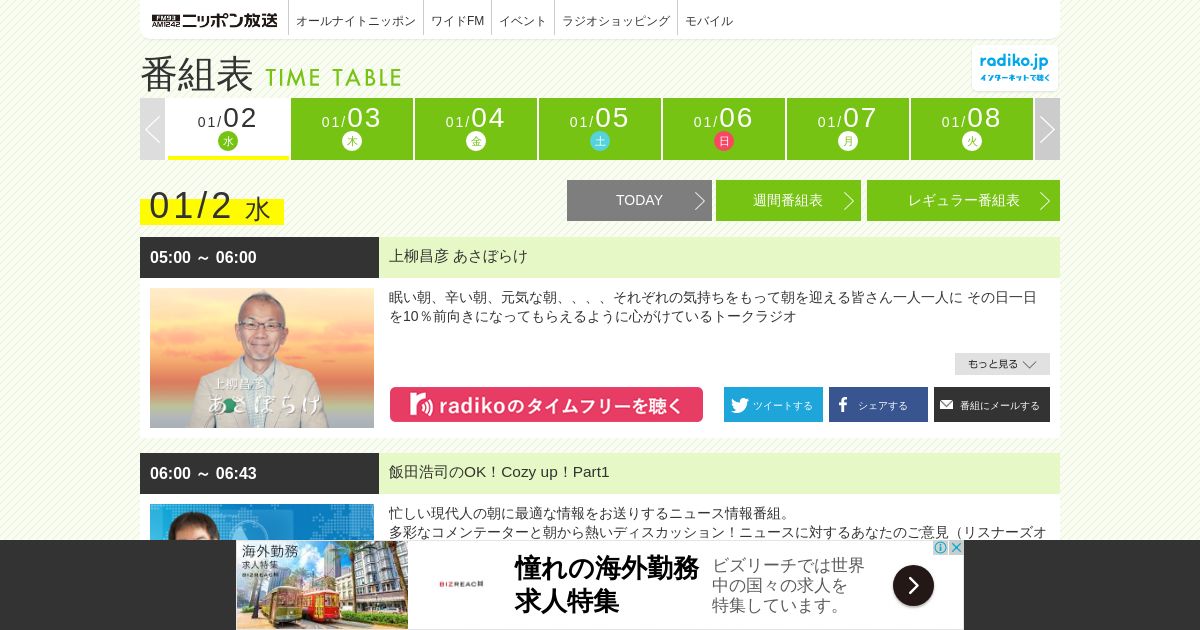Select the 01/03 木 date tab
The height and width of the screenshot is (630, 1200).
[x=352, y=129]
